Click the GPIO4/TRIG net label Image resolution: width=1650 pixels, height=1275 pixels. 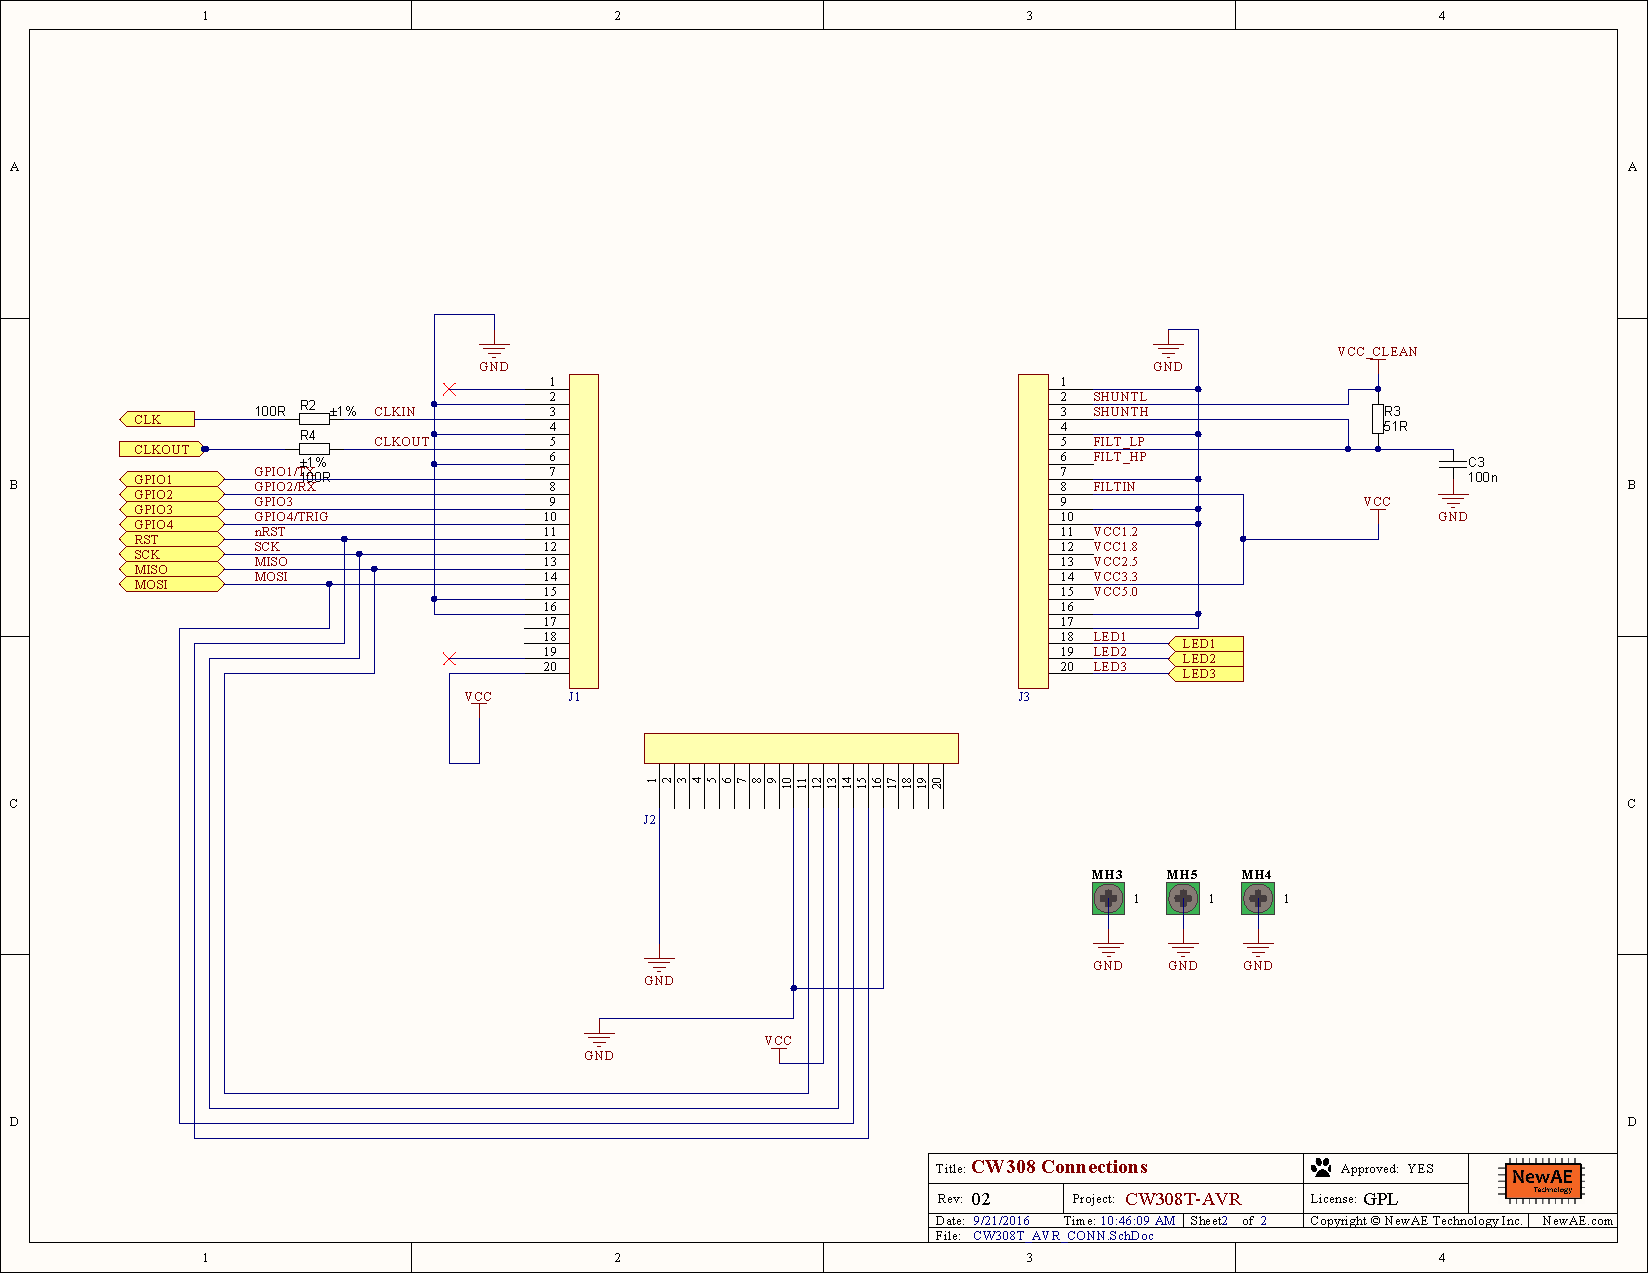291,517
